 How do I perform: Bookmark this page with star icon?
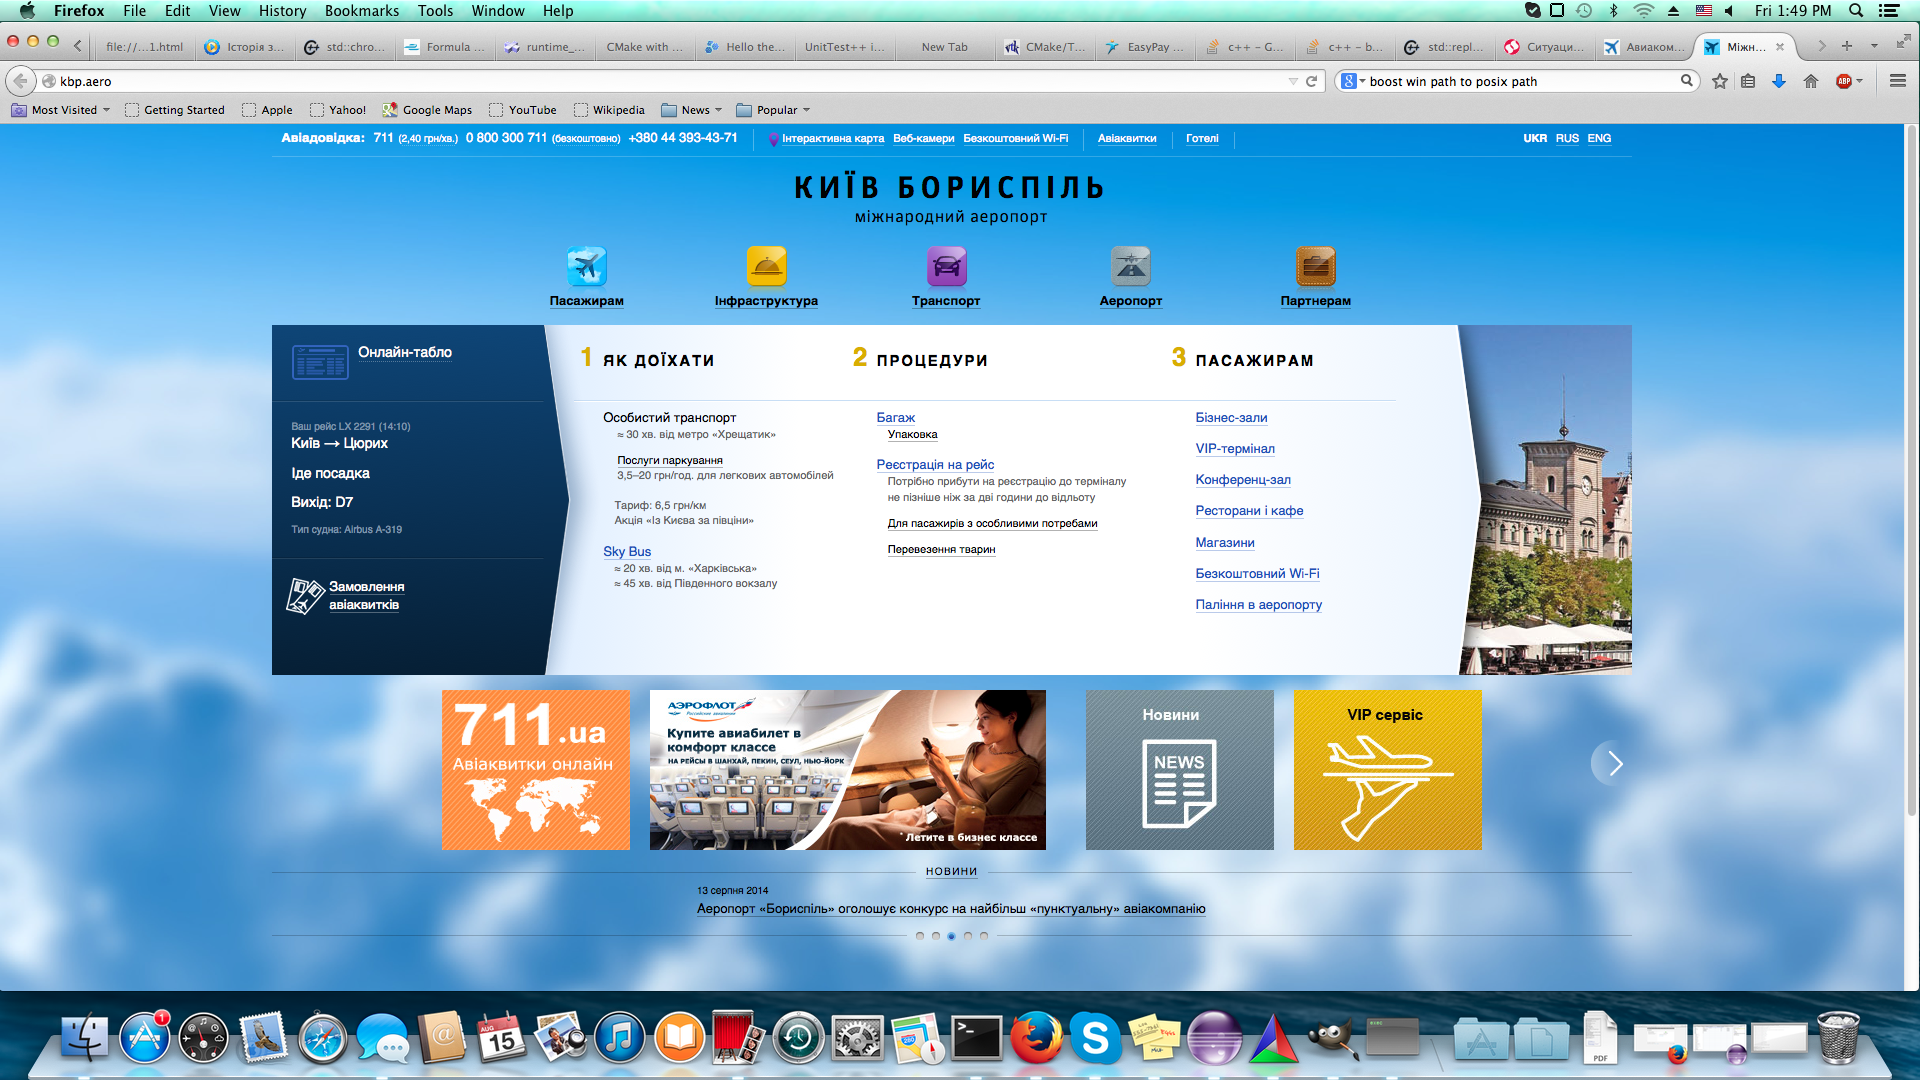tap(1719, 81)
